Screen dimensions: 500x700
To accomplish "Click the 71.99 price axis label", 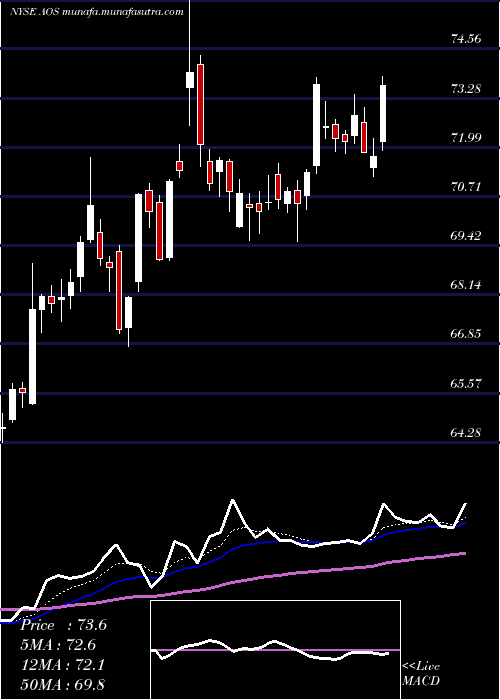I will [466, 138].
